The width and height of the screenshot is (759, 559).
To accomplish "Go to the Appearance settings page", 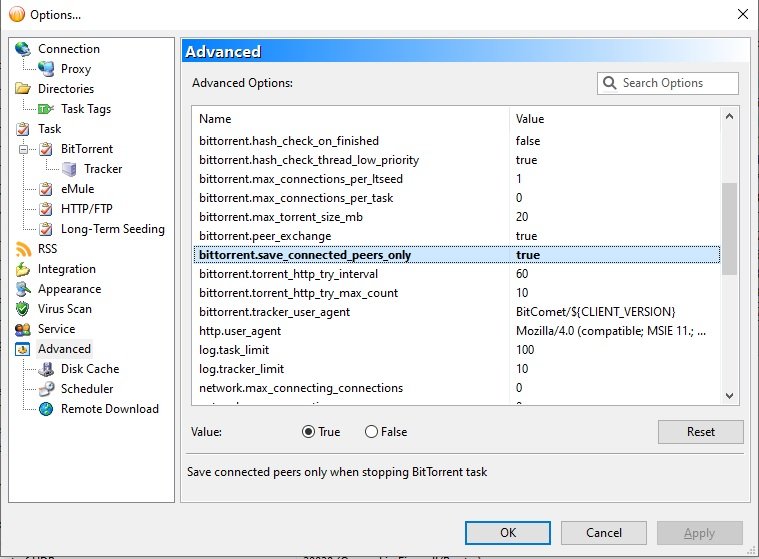I will [x=69, y=289].
